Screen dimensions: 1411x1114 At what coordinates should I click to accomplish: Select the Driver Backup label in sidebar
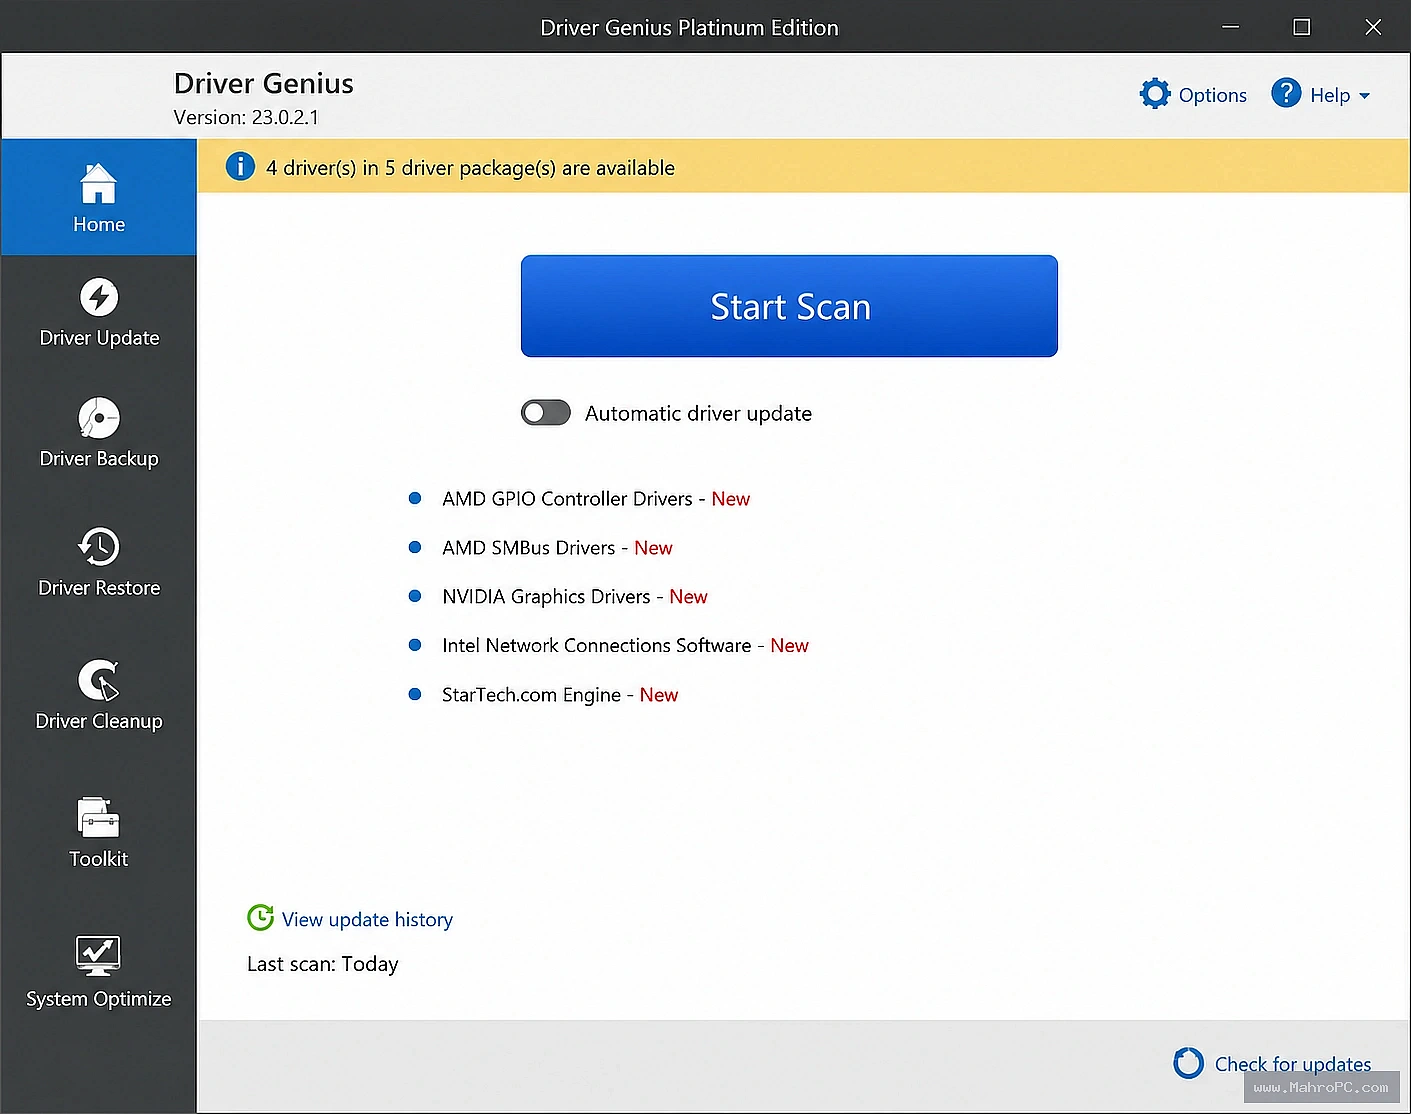[x=99, y=459]
